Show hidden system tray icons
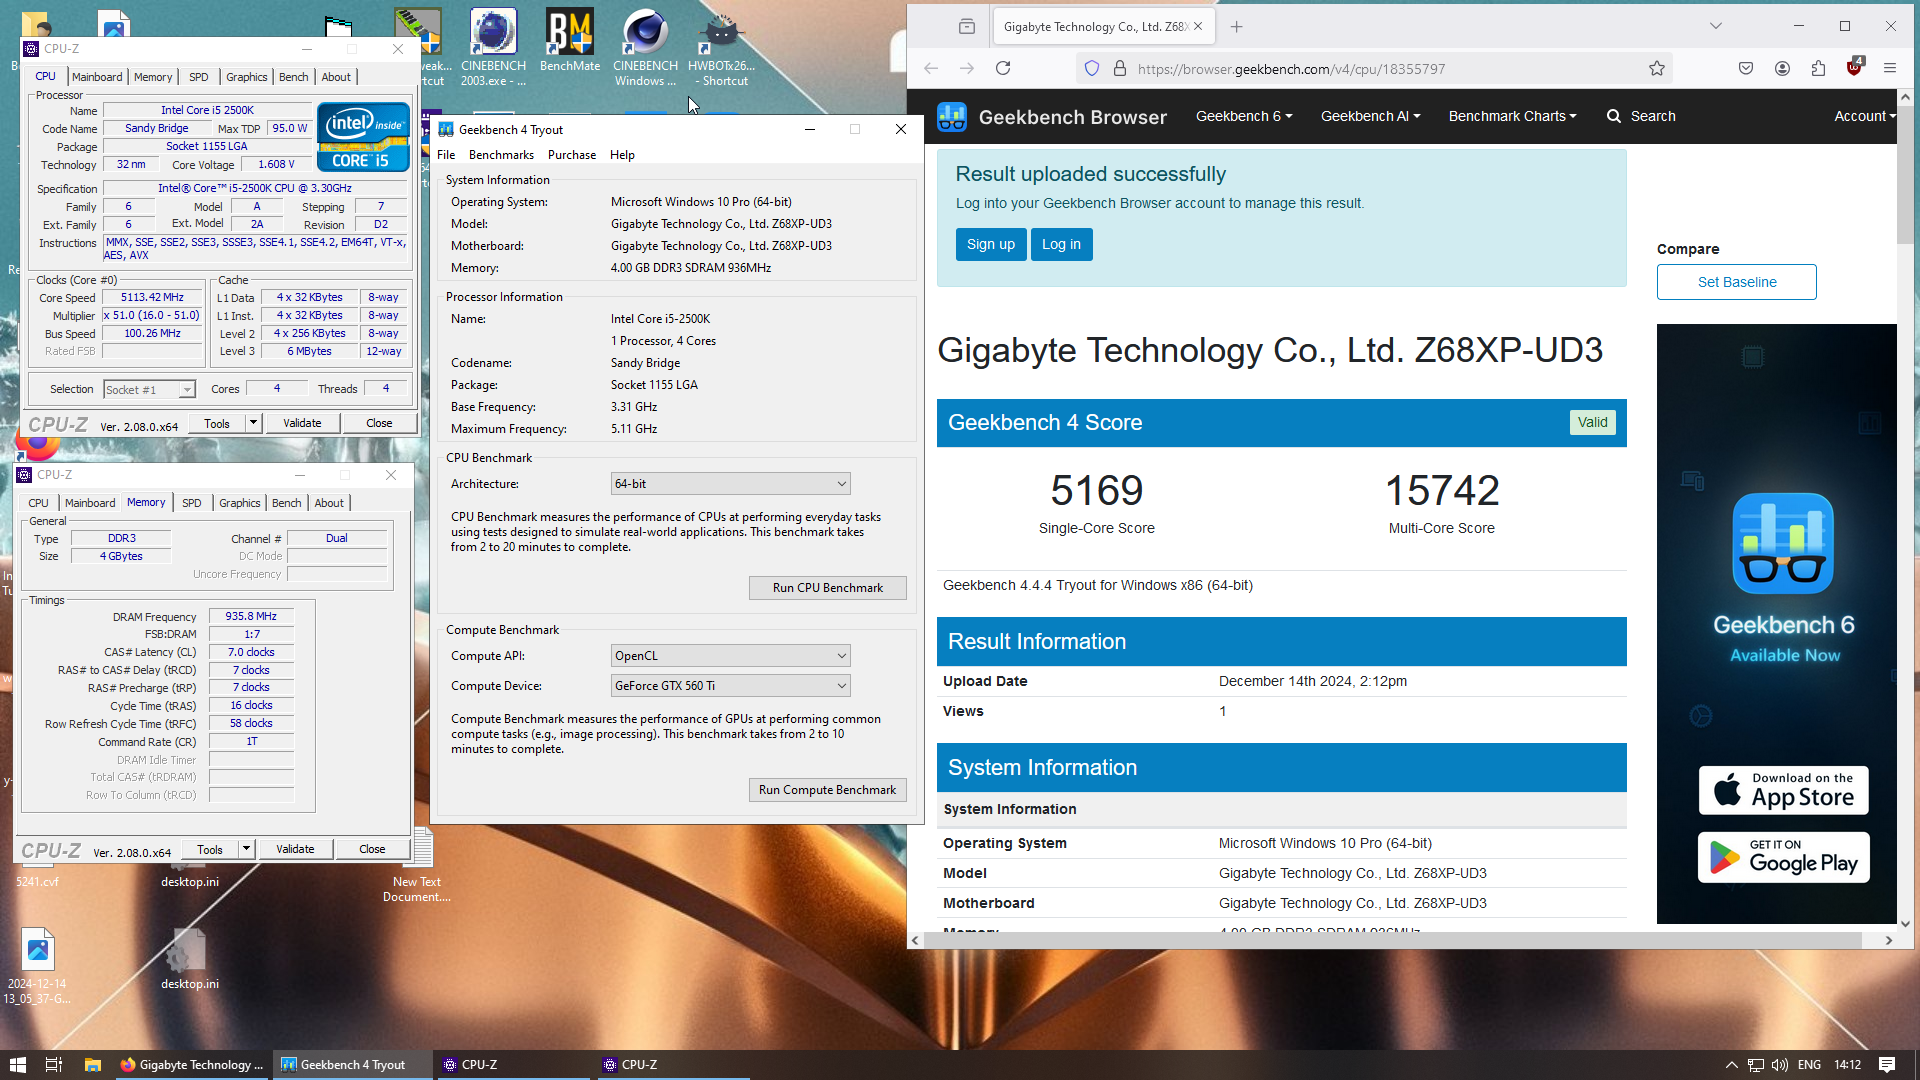The width and height of the screenshot is (1920, 1080). [x=1731, y=1065]
